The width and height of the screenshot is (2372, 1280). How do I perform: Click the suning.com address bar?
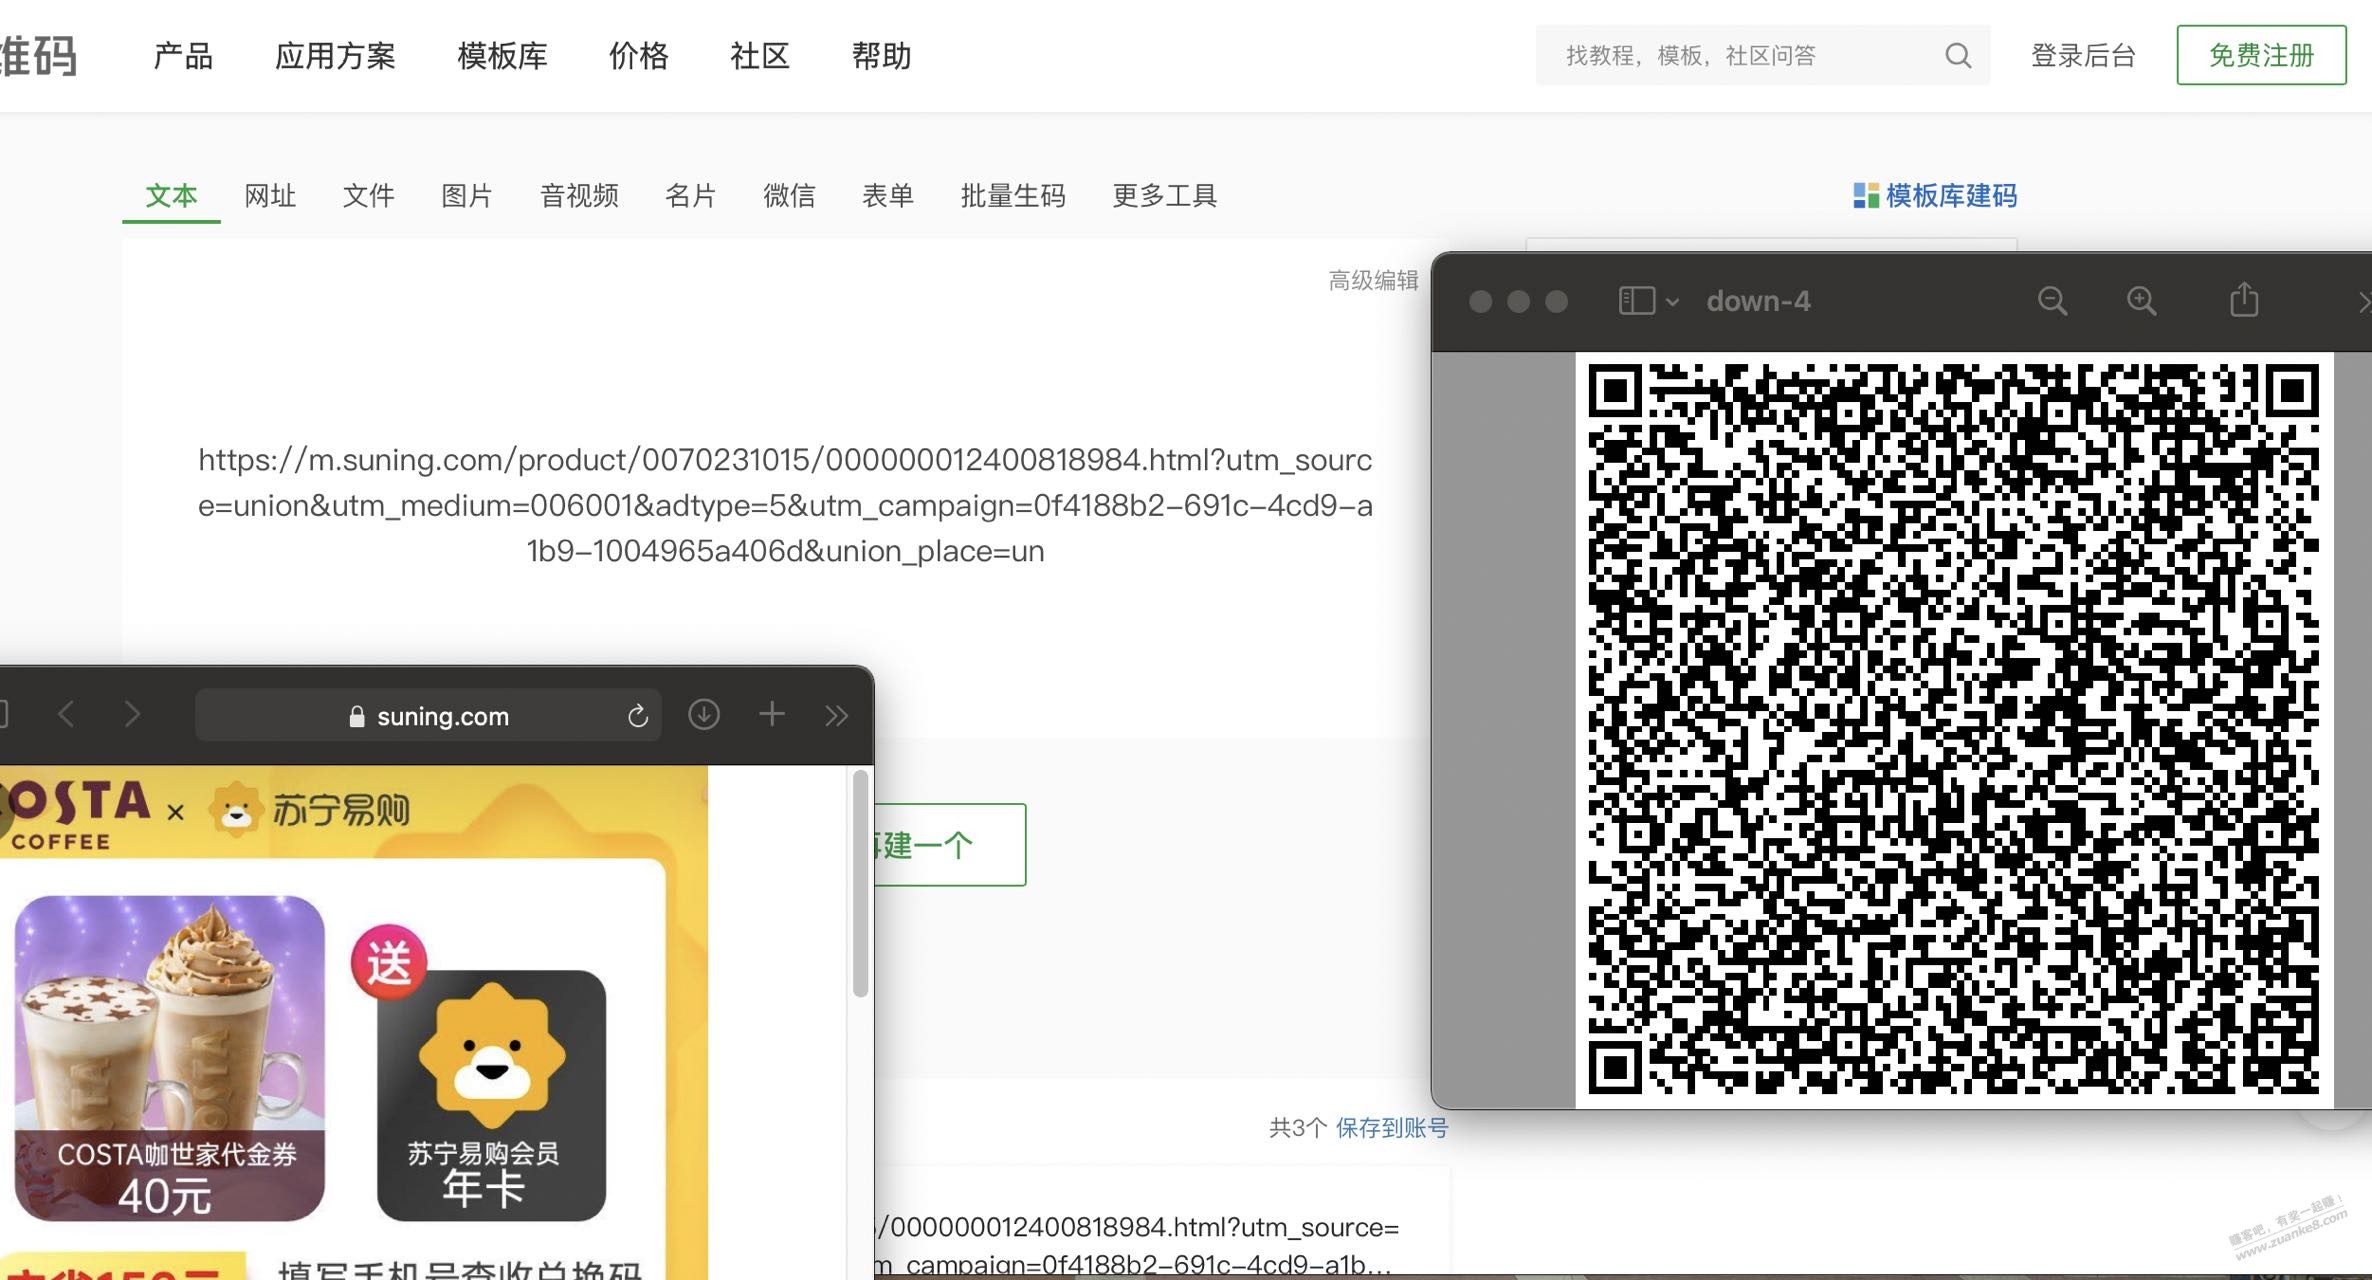[x=428, y=715]
